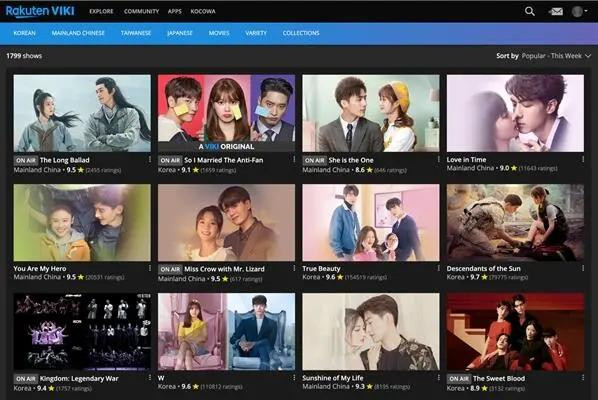Click the dropdown chevron next to This Week
Viewport: 598px width, 400px height.
(x=588, y=56)
